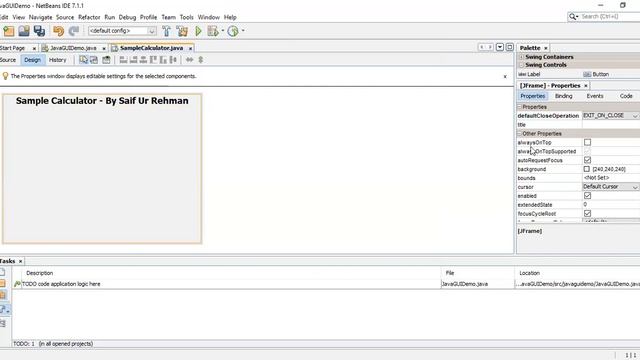Screen dimensions: 640x360
Task: Close the Palette panel tab
Action: point(546,48)
